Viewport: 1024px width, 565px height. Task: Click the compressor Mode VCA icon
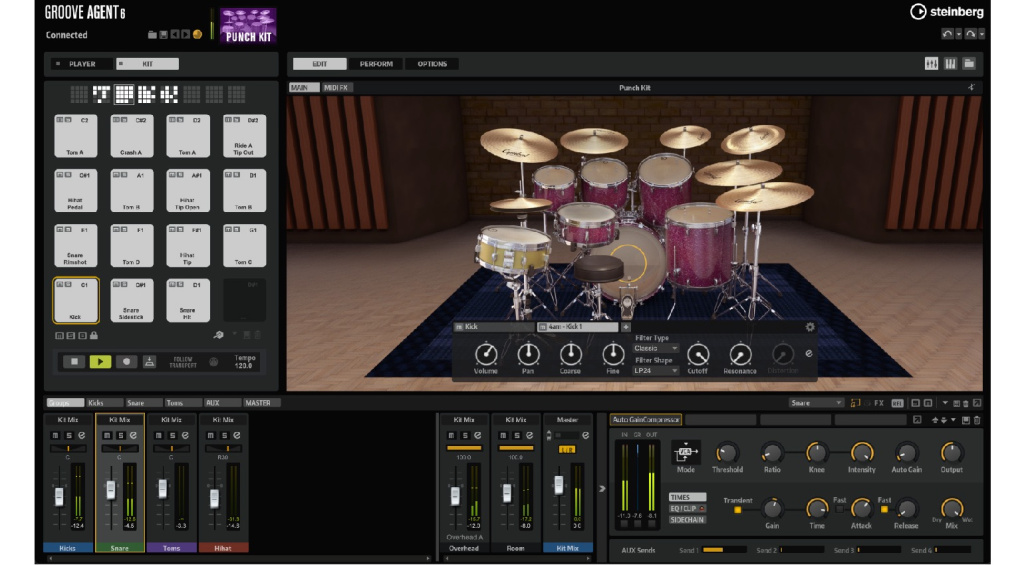pyautogui.click(x=686, y=451)
